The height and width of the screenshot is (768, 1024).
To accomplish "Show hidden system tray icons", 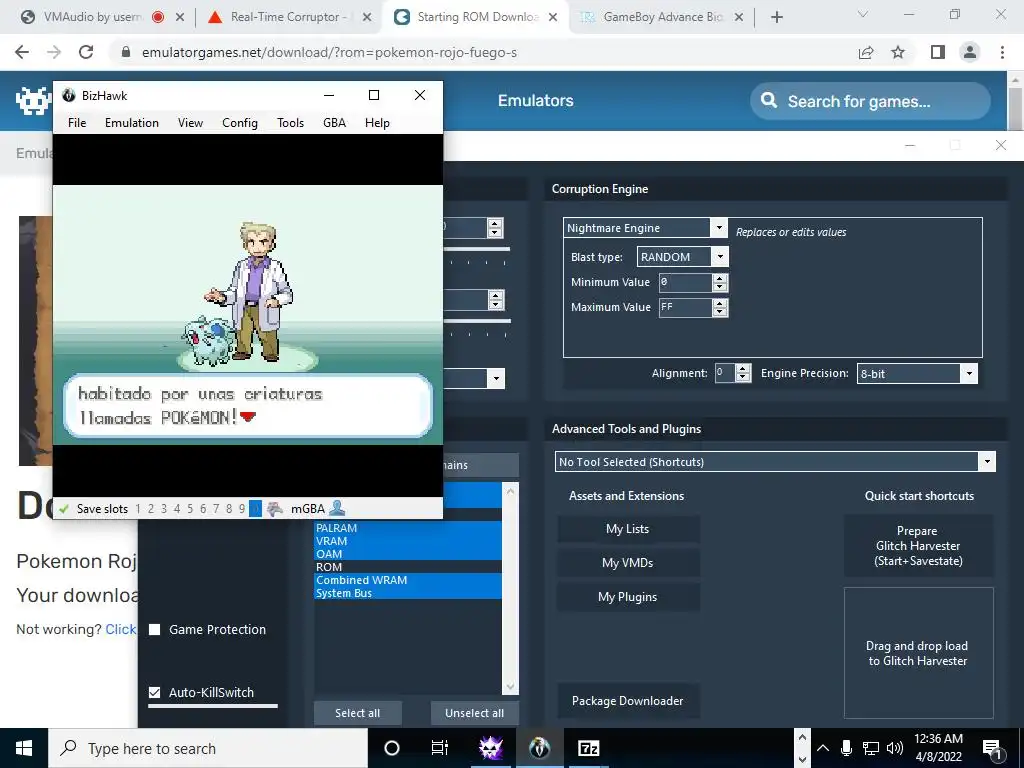I will (x=823, y=748).
